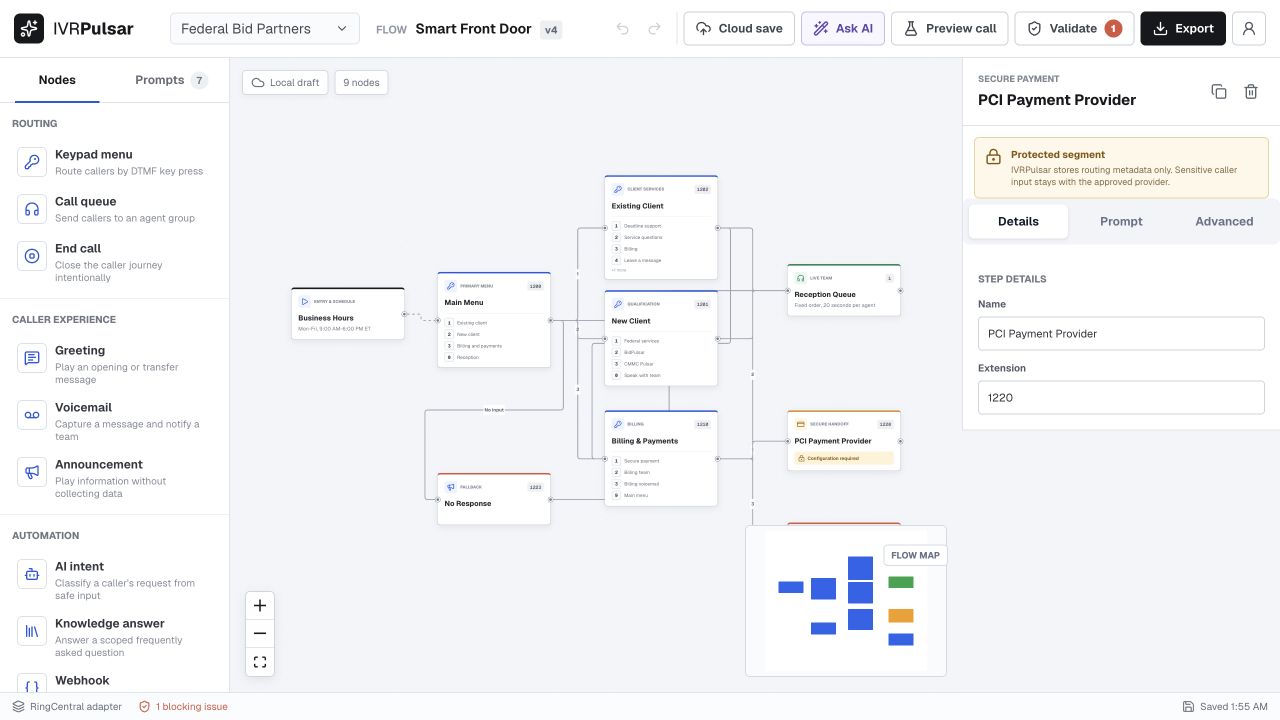
Task: Click the v4 version badge
Action: pyautogui.click(x=551, y=30)
